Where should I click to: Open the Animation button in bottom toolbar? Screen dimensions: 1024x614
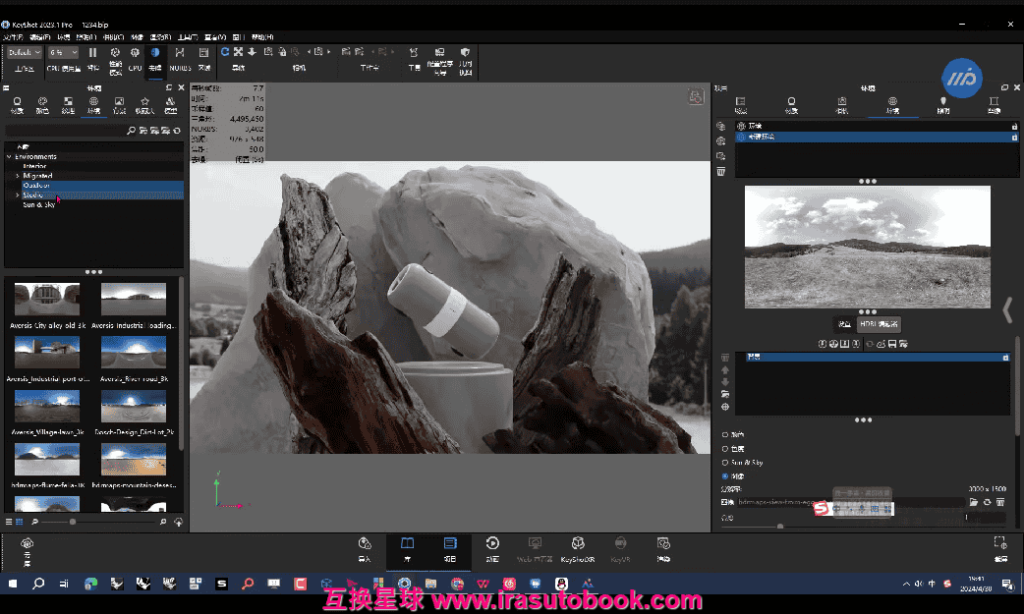pos(492,549)
